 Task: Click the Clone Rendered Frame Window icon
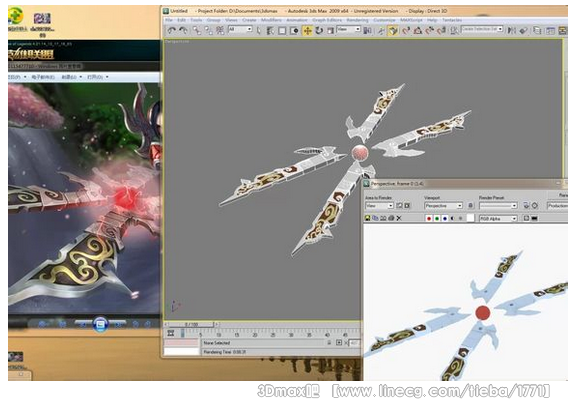pyautogui.click(x=383, y=219)
